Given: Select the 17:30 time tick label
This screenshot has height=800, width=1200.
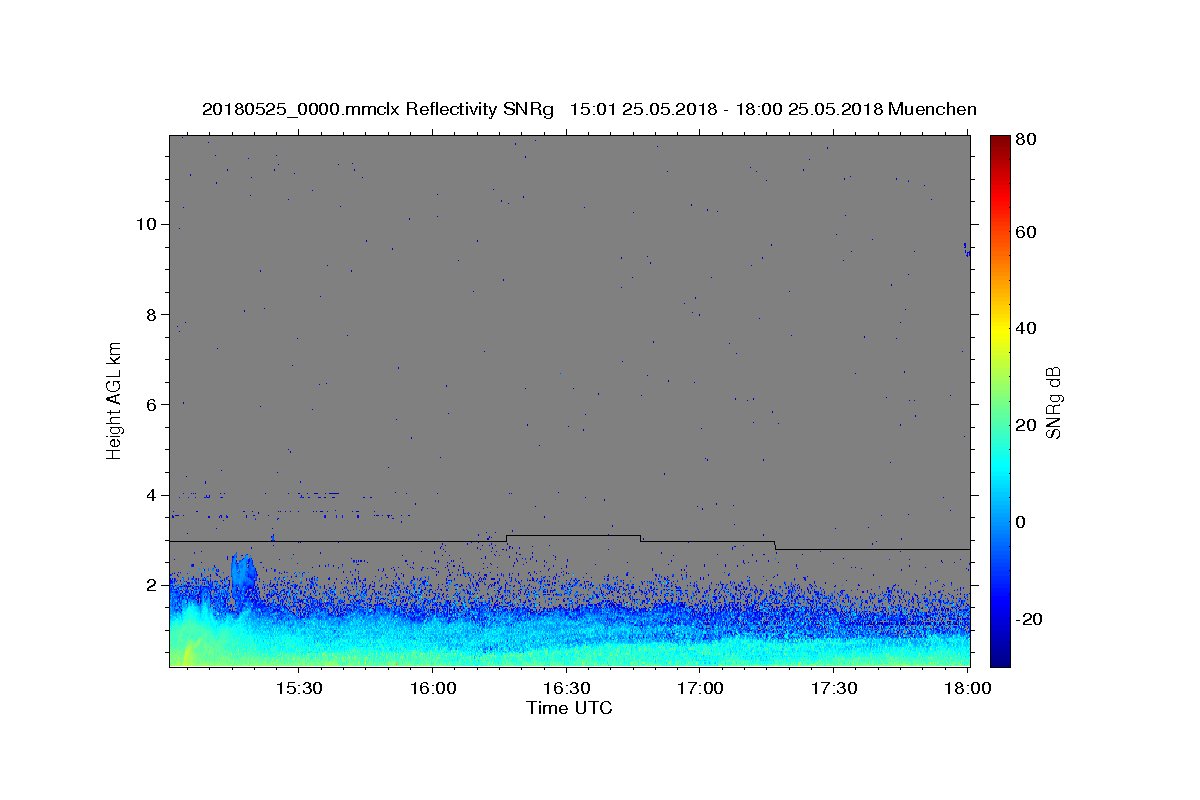Looking at the screenshot, I should pyautogui.click(x=834, y=689).
